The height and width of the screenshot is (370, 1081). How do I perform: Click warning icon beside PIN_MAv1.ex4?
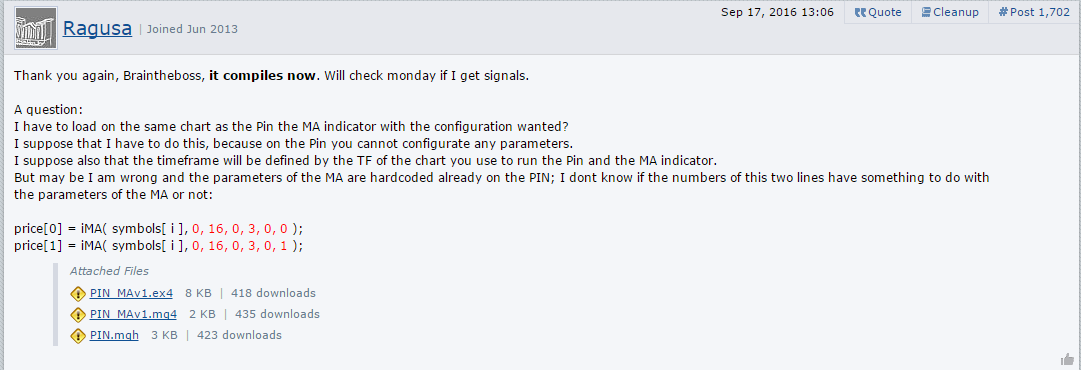coord(78,294)
